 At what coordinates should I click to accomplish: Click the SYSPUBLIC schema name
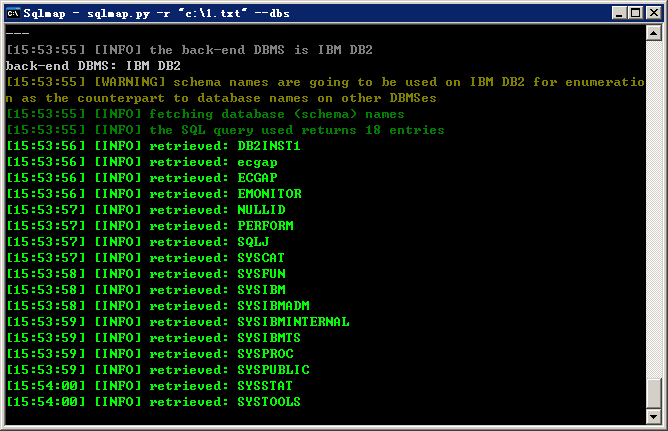pyautogui.click(x=273, y=370)
